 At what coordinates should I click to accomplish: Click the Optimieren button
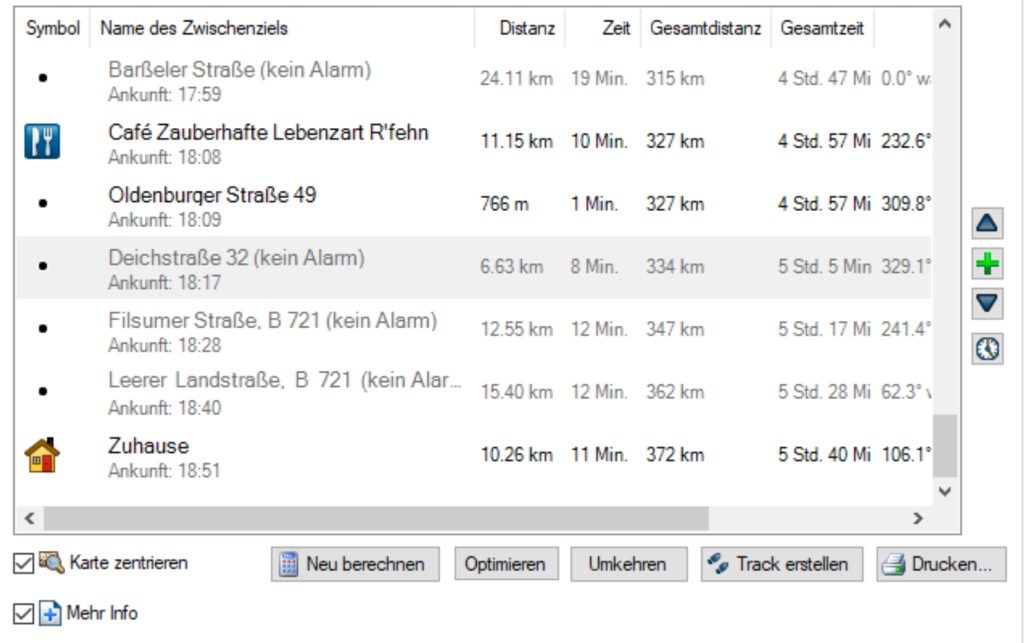click(x=505, y=564)
